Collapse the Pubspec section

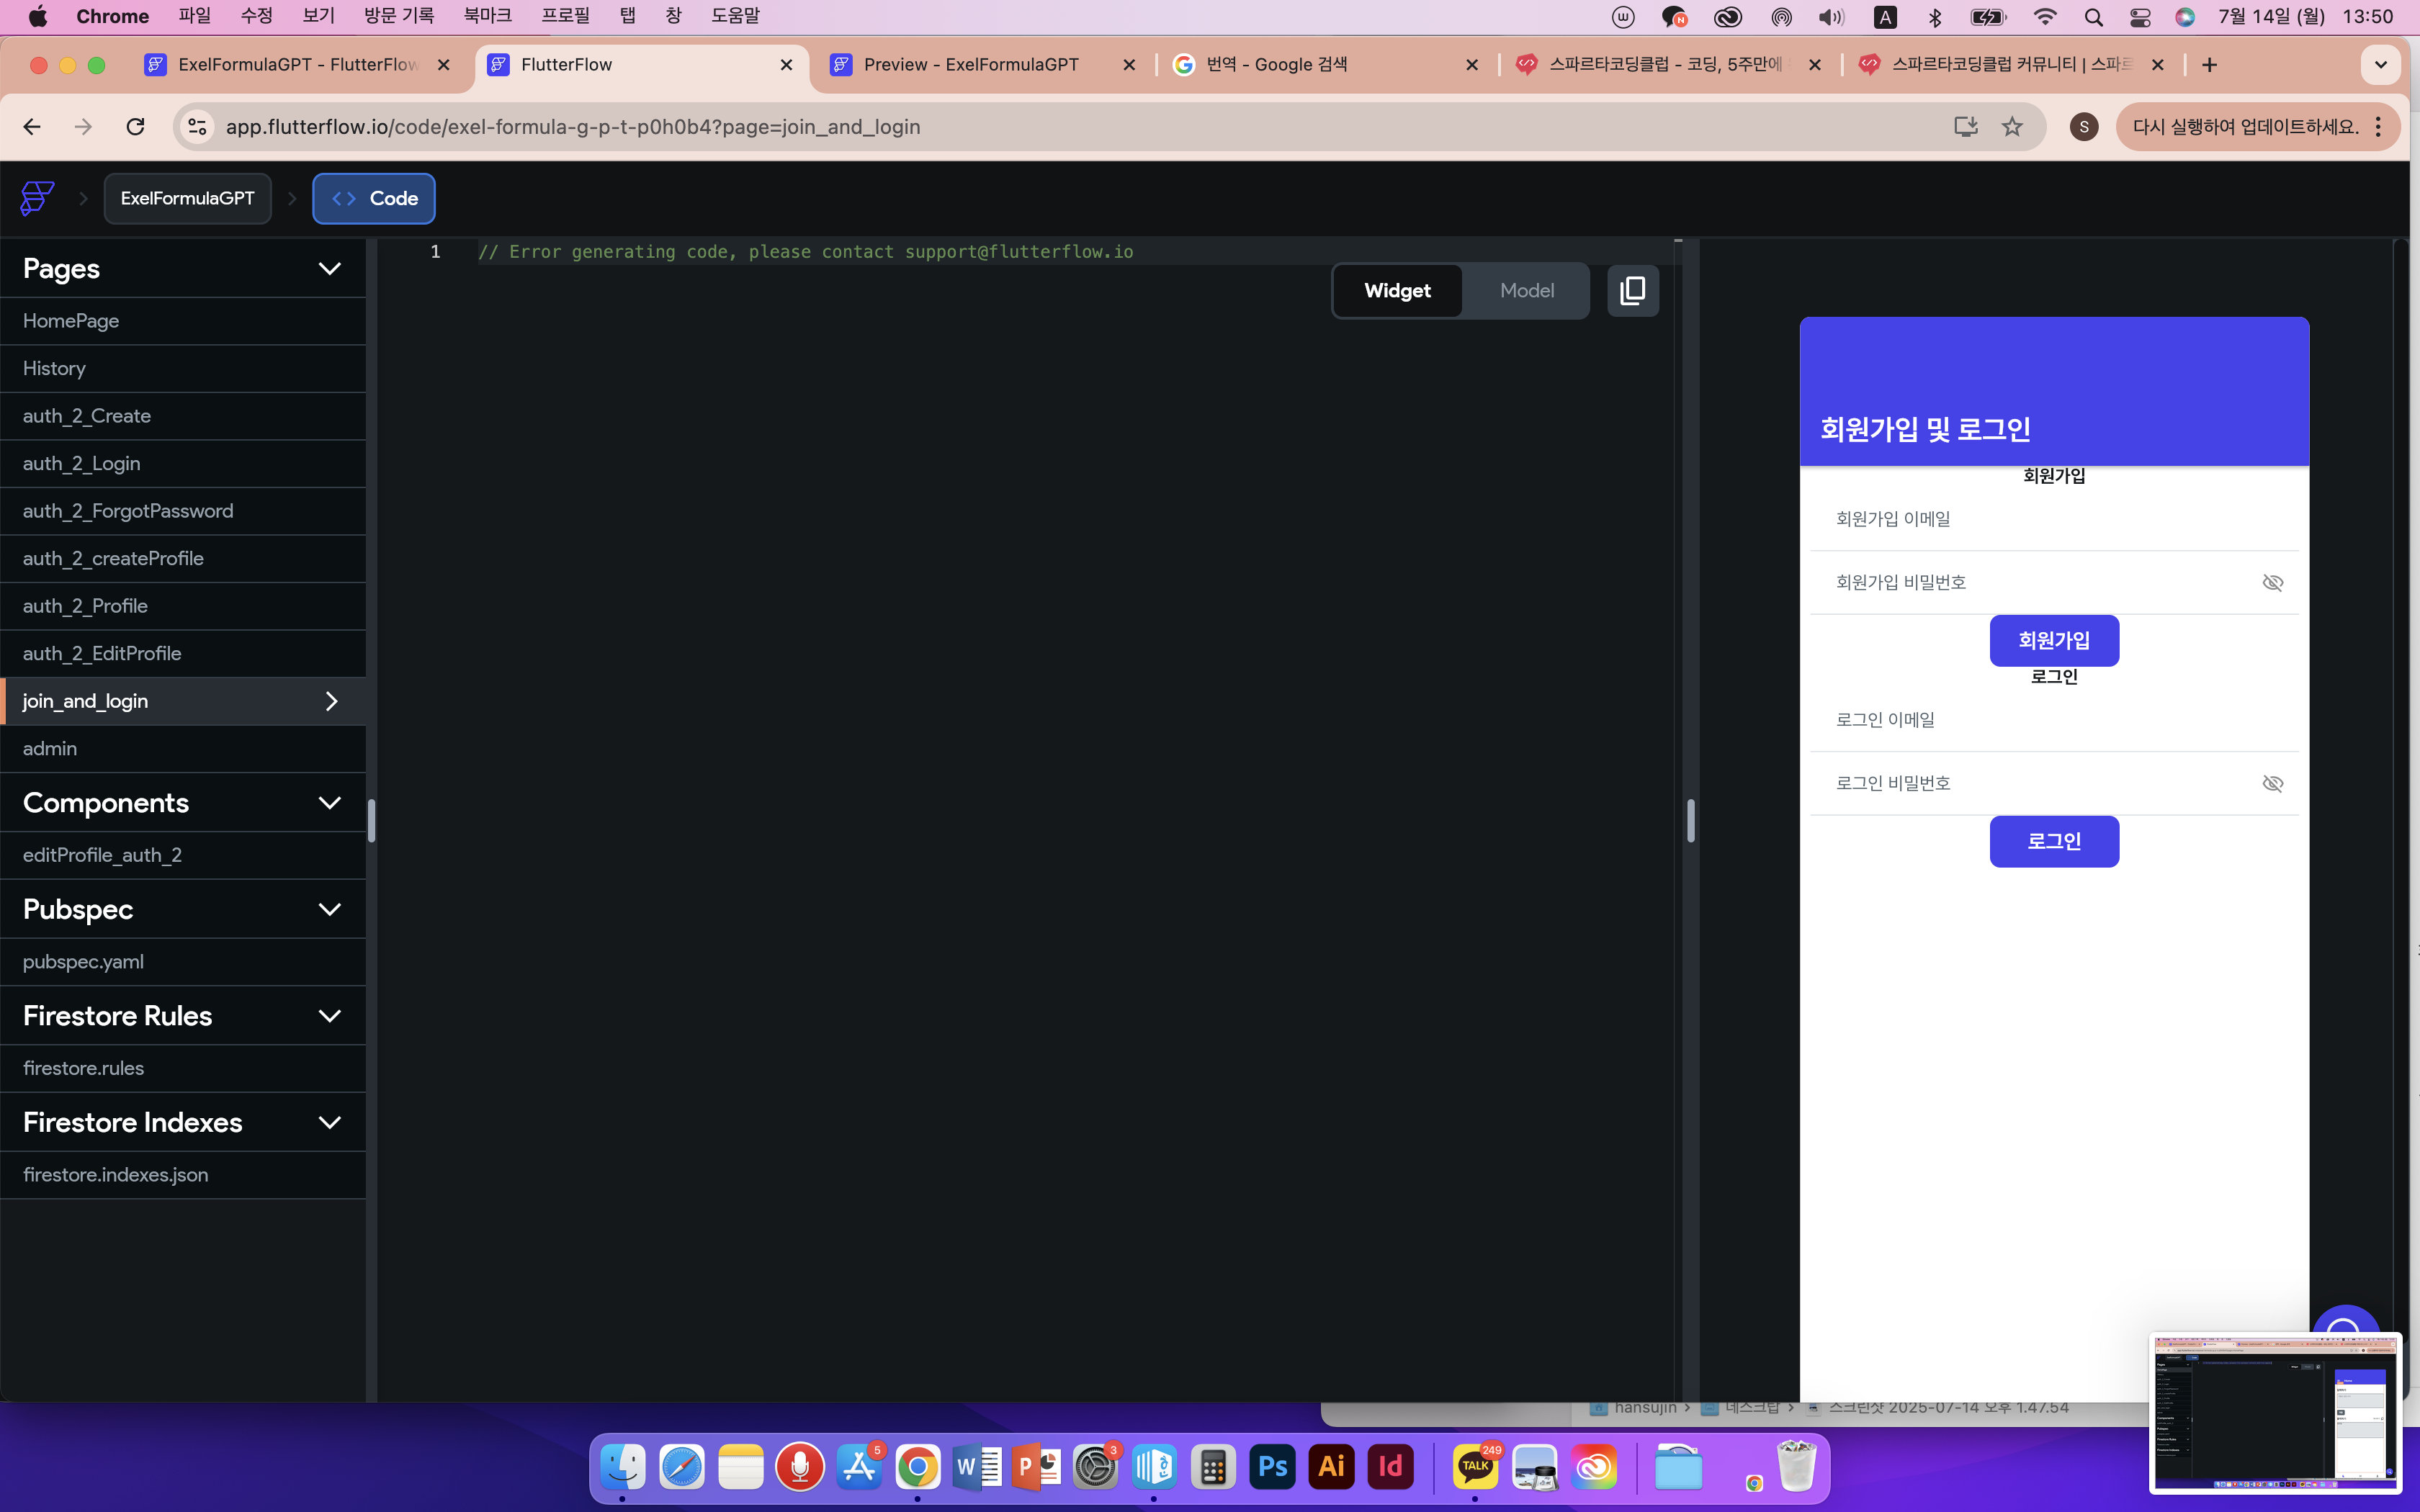[x=329, y=910]
